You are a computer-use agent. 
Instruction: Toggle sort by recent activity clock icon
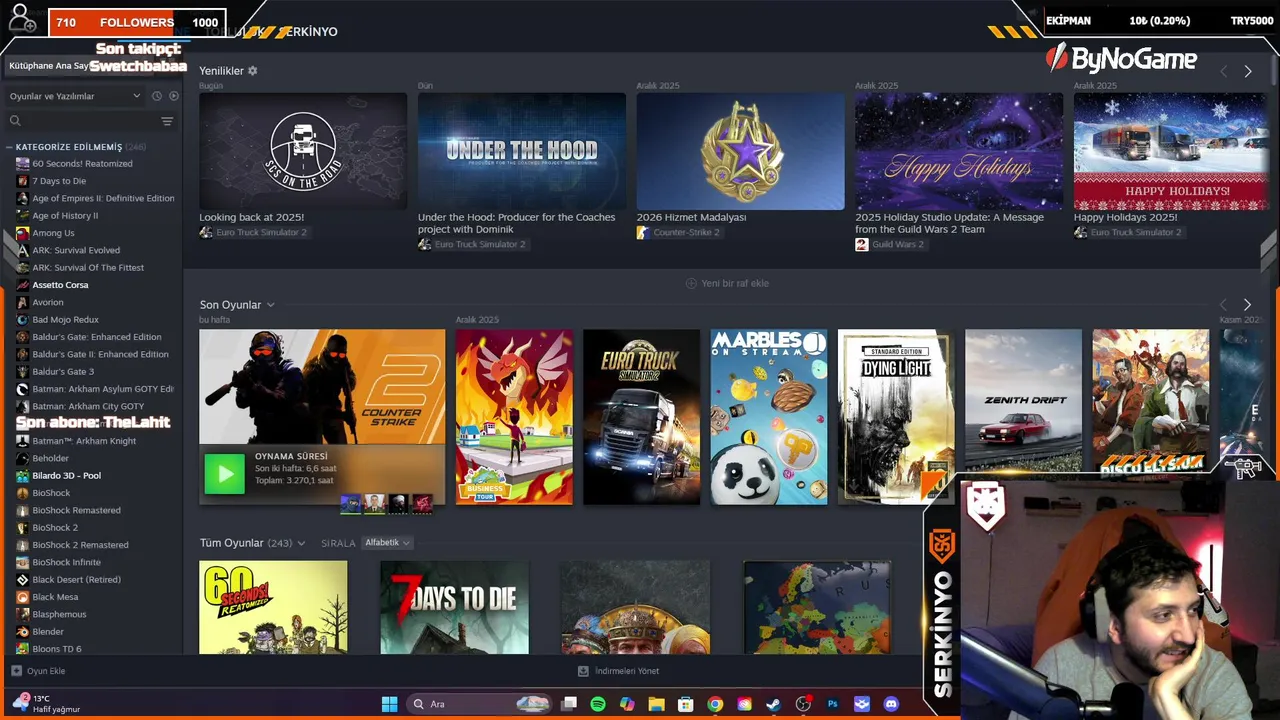click(156, 96)
